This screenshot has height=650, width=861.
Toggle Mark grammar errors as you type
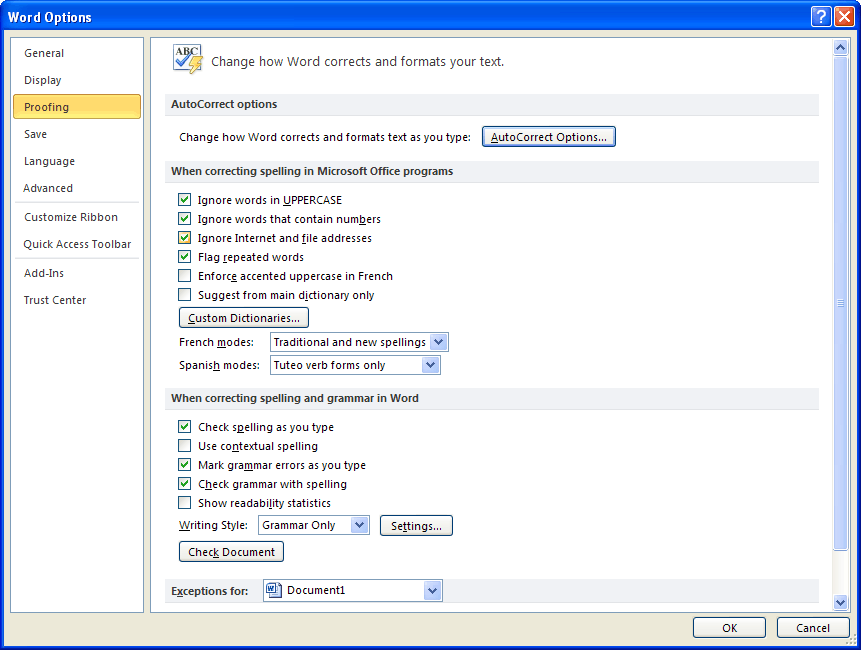click(184, 464)
